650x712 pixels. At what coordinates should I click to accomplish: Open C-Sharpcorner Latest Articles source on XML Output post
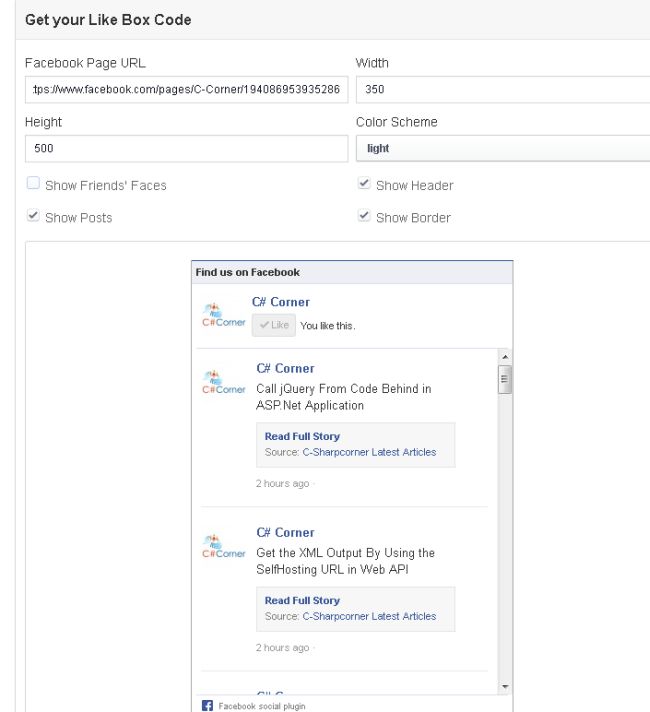coord(369,616)
